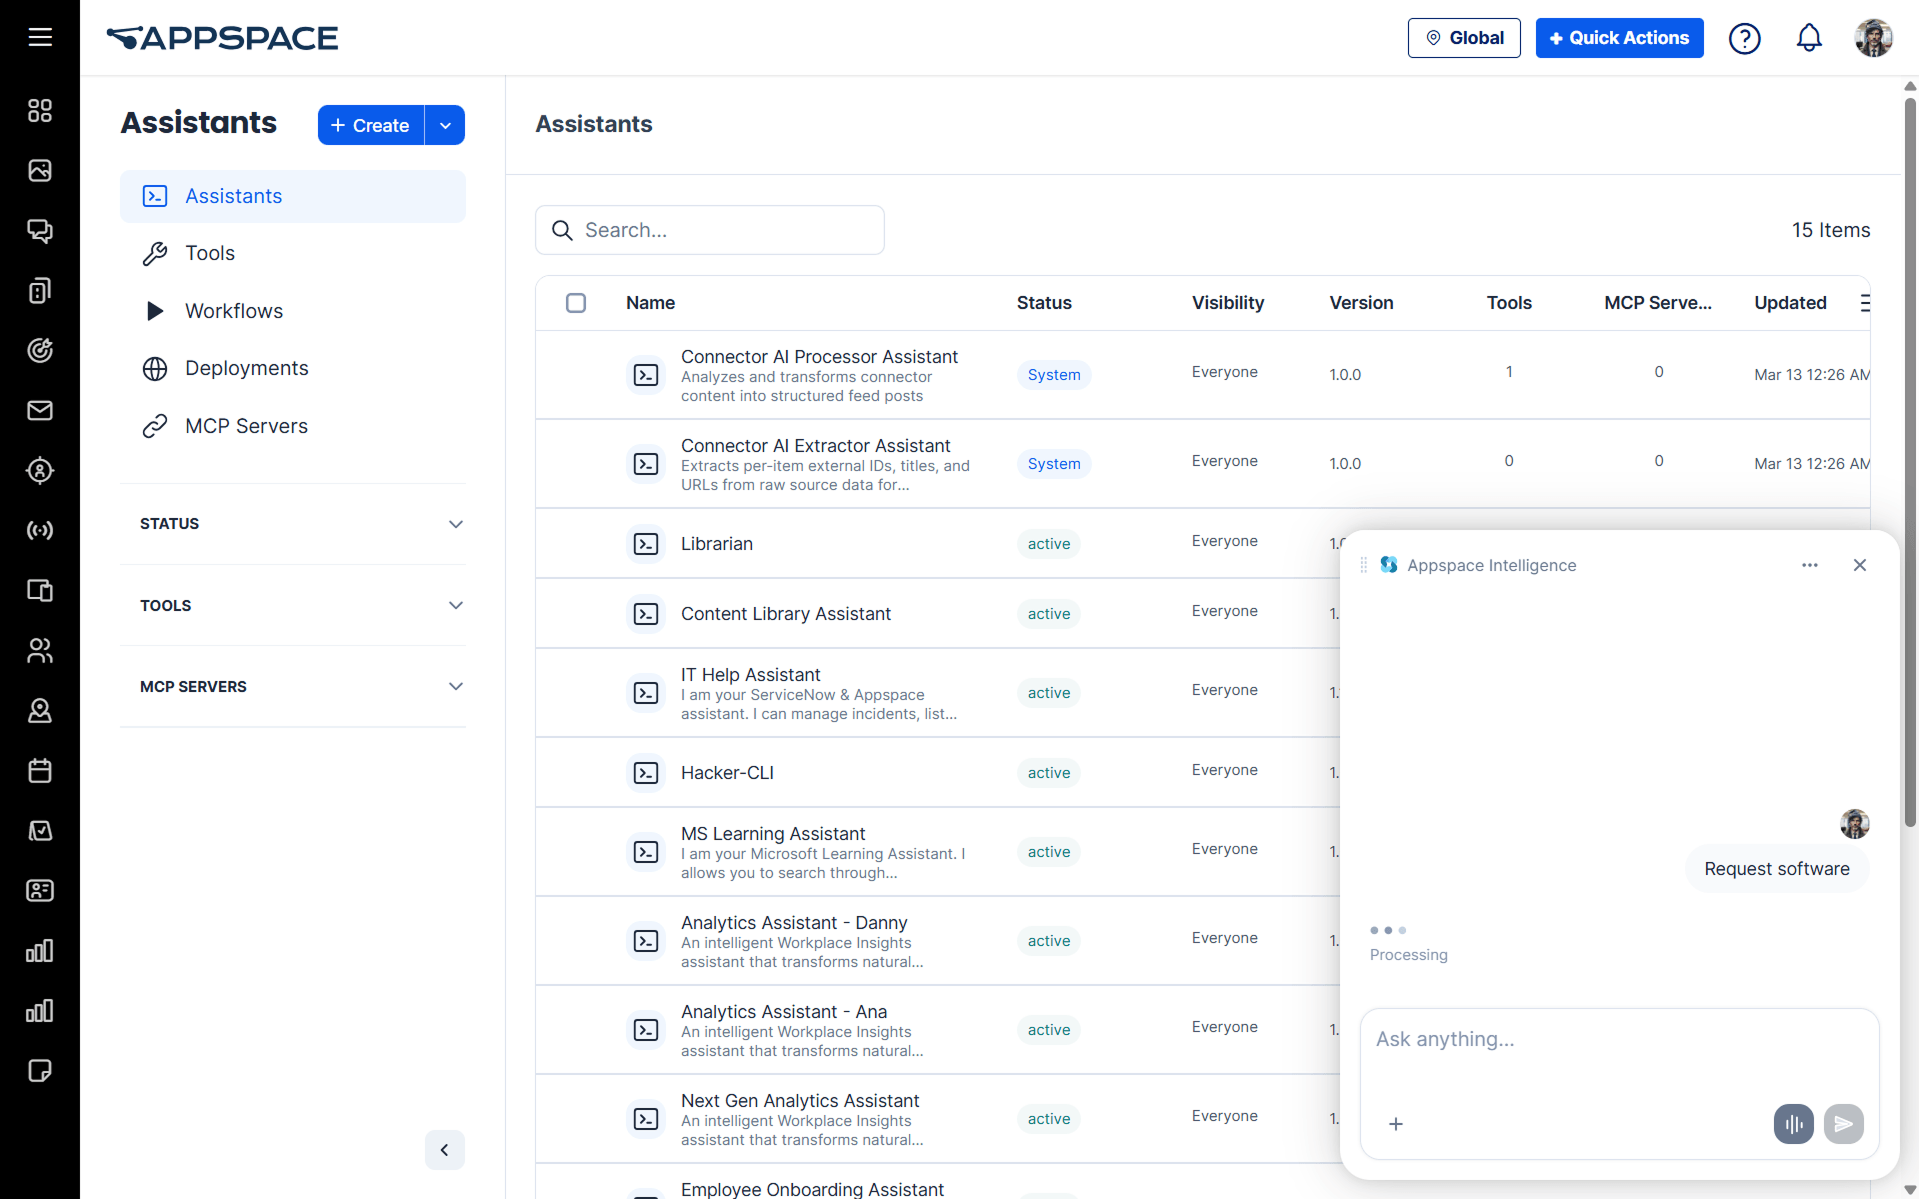Open the Create button dropdown arrow
The image size is (1919, 1199).
[x=446, y=125]
